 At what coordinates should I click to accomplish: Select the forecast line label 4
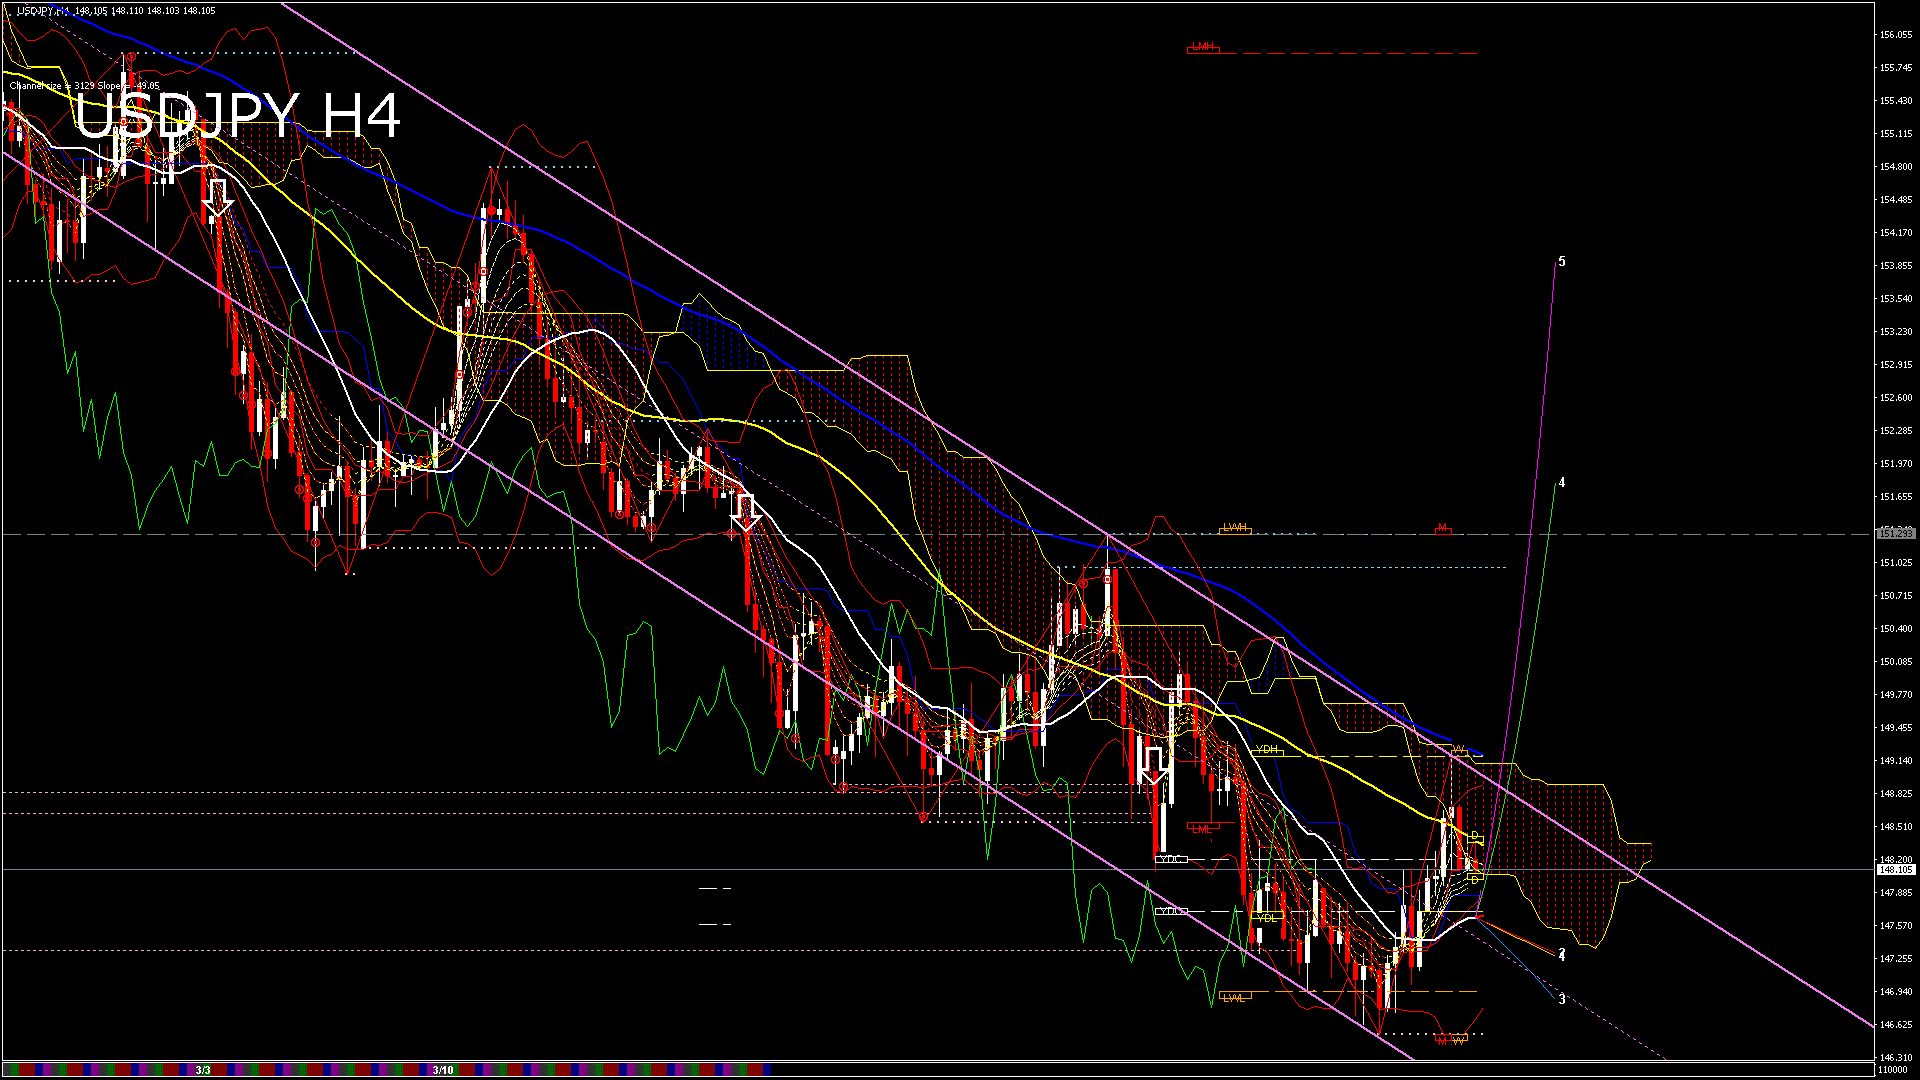point(1562,483)
